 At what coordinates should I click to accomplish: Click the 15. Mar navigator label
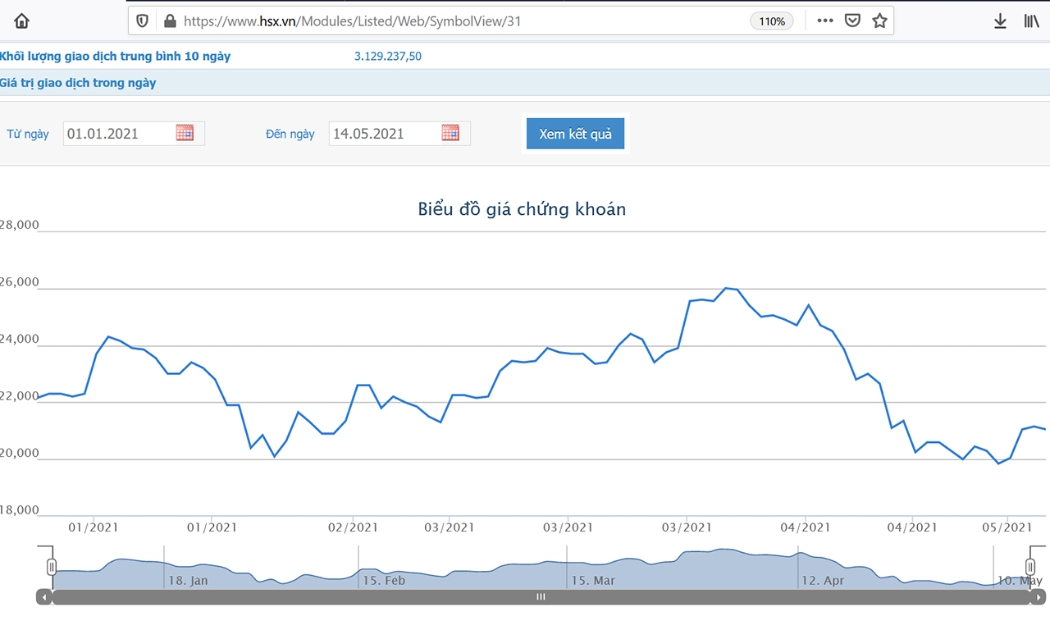[593, 580]
